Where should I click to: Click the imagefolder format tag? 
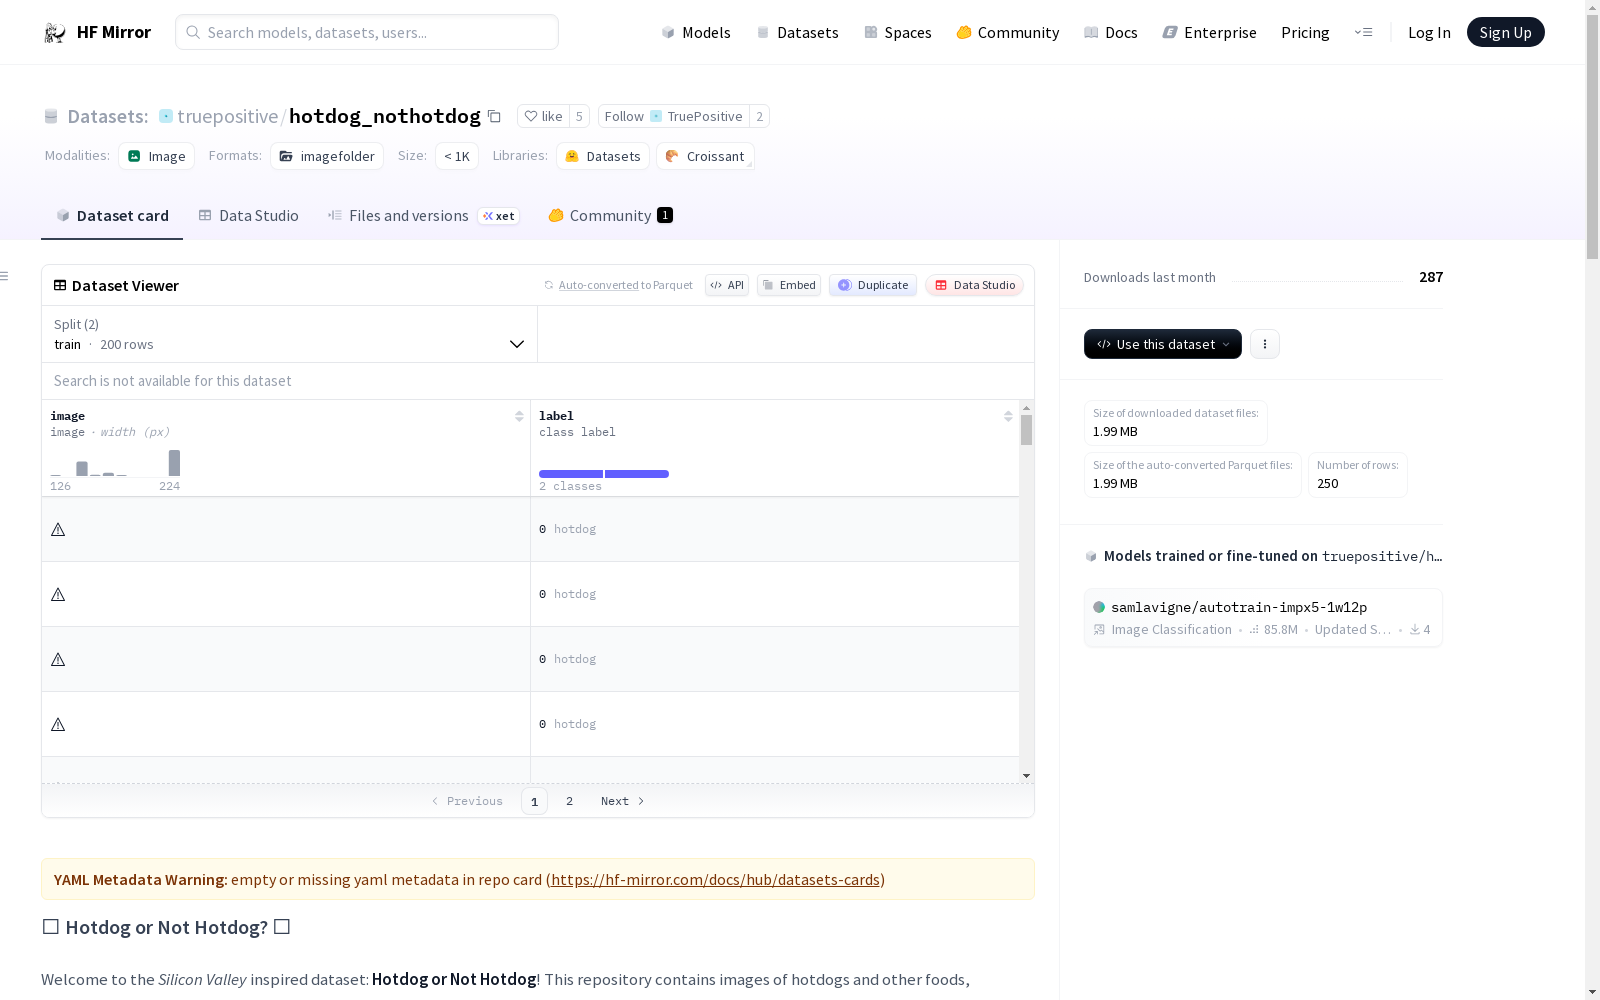pos(327,156)
